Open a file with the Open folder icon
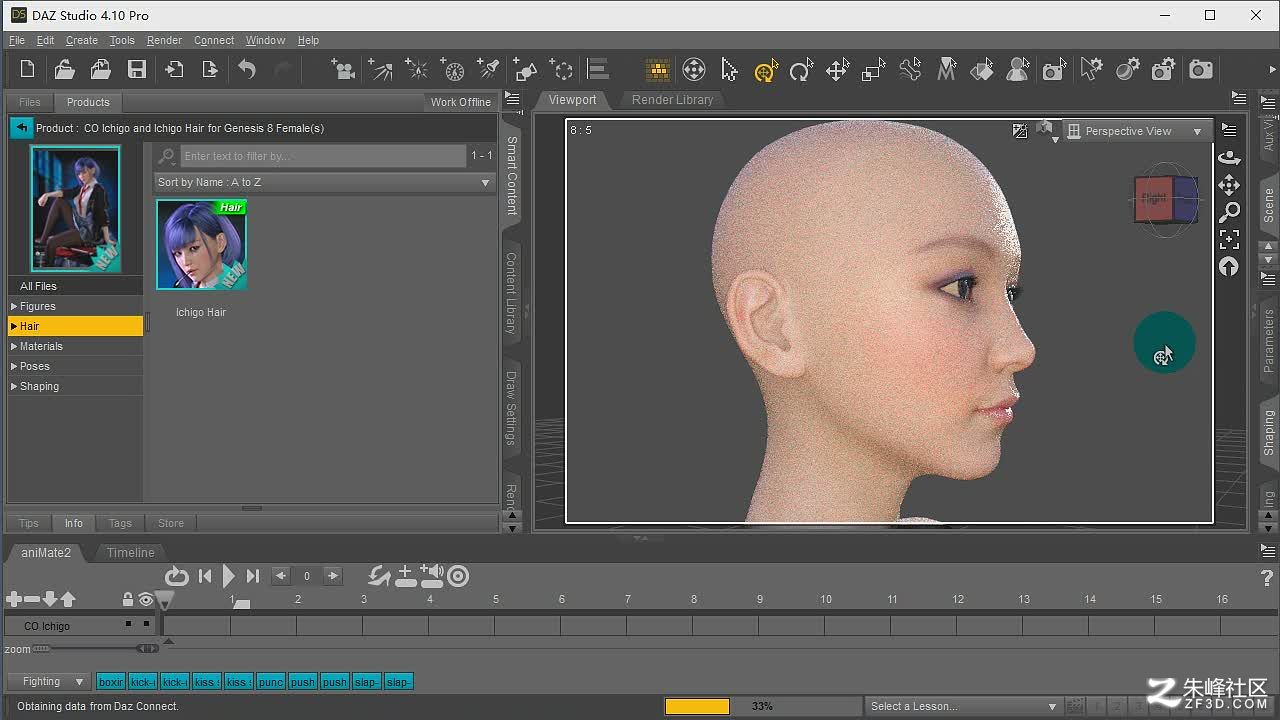Viewport: 1280px width, 720px height. click(x=64, y=69)
